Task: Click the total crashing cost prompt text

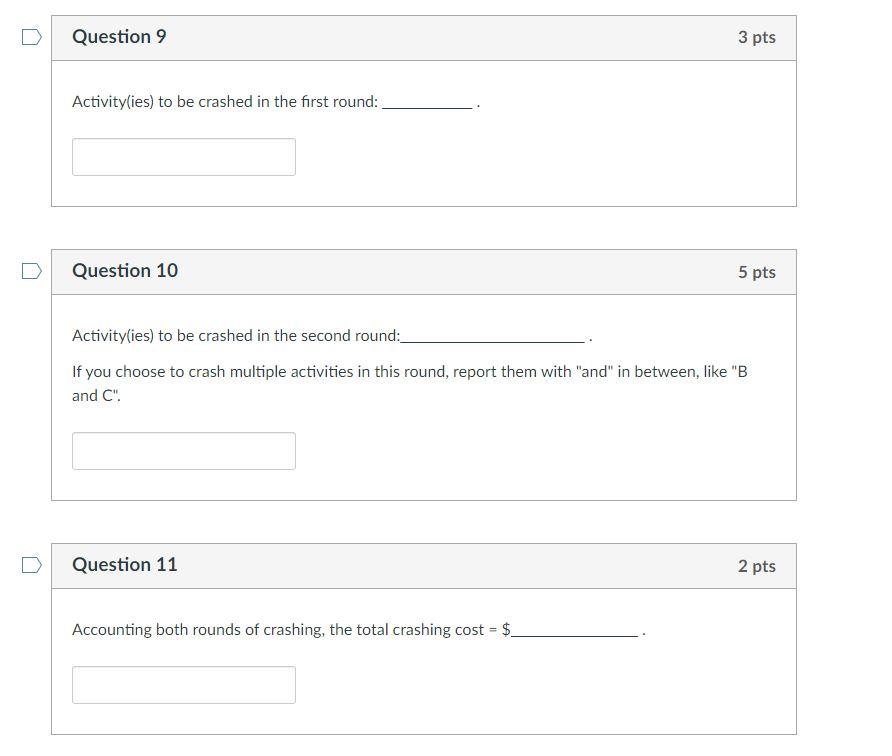Action: point(285,630)
